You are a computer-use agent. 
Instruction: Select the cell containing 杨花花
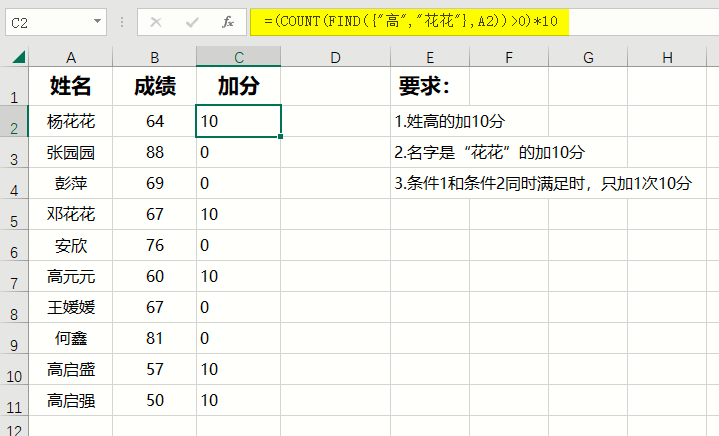(71, 121)
